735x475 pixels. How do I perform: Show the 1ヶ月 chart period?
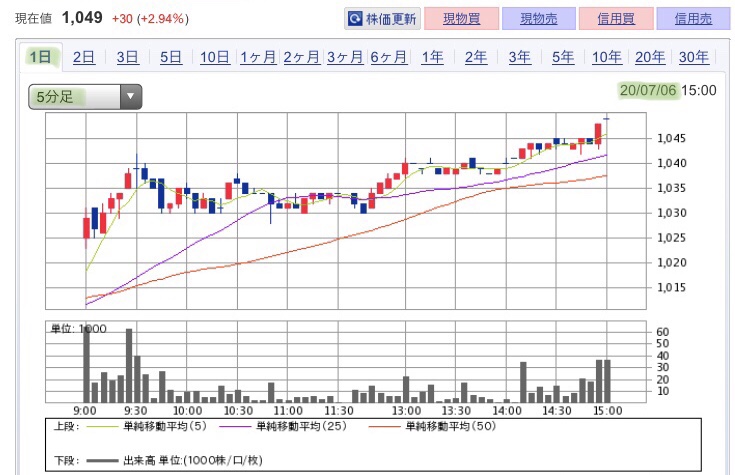[258, 57]
